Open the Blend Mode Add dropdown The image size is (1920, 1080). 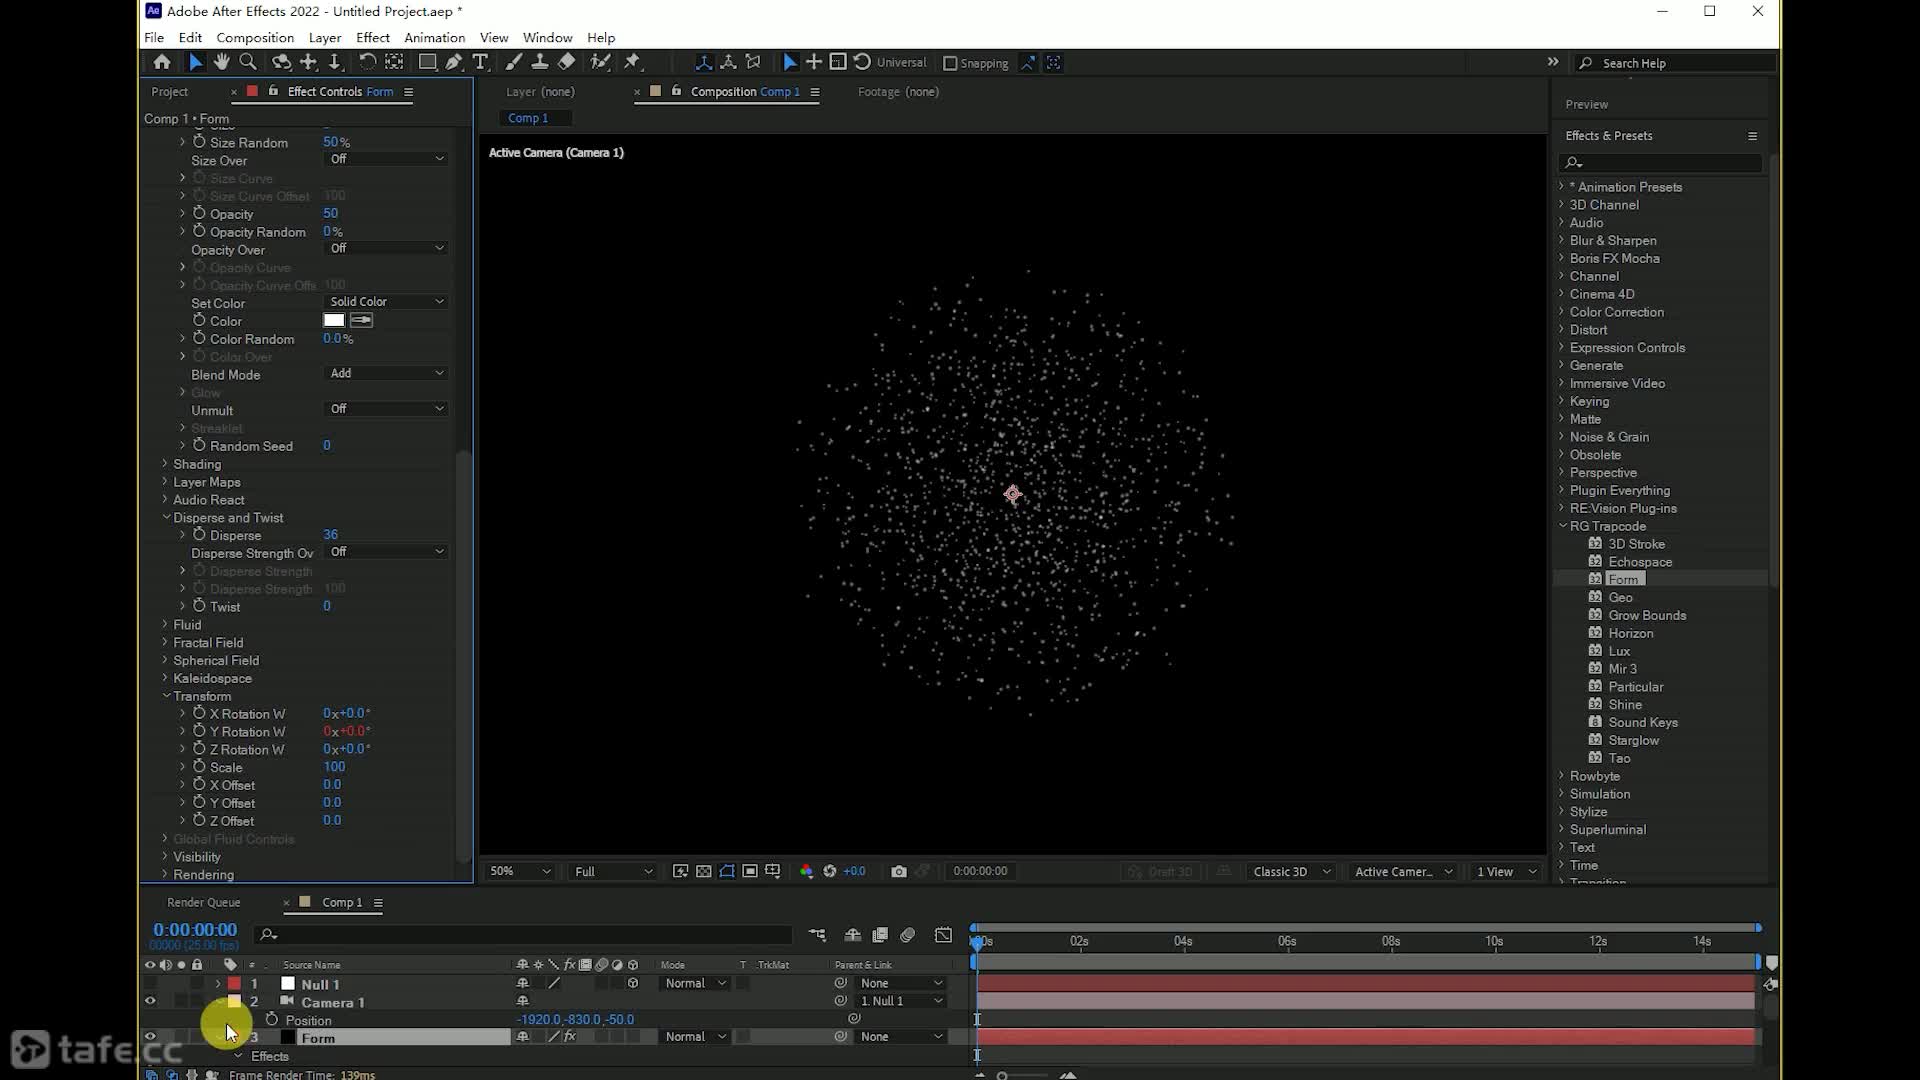(386, 373)
